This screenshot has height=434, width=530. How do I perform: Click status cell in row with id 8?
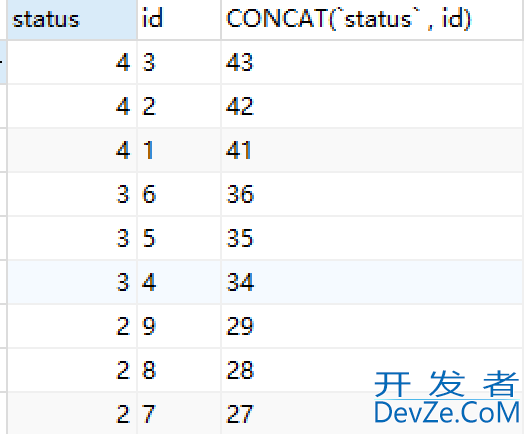pyautogui.click(x=72, y=370)
